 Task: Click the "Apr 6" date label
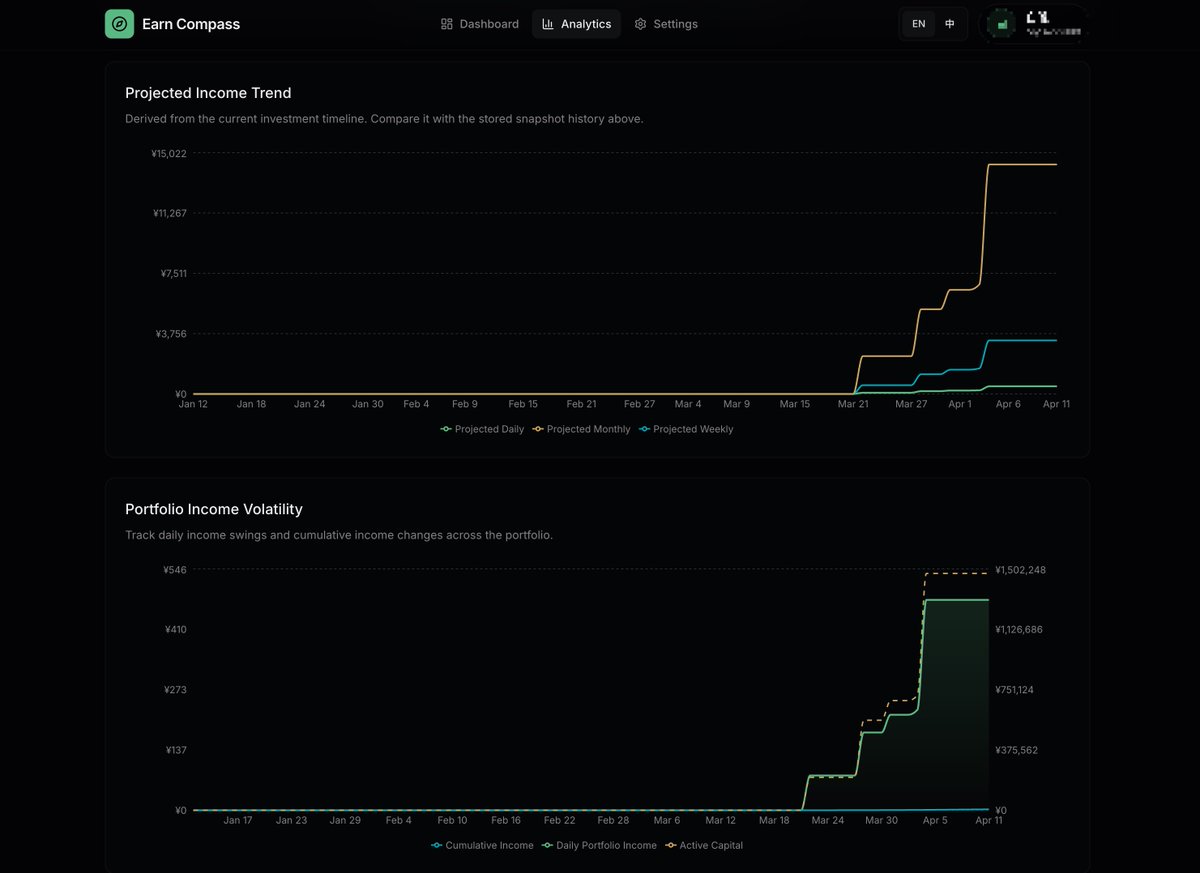coord(1008,404)
